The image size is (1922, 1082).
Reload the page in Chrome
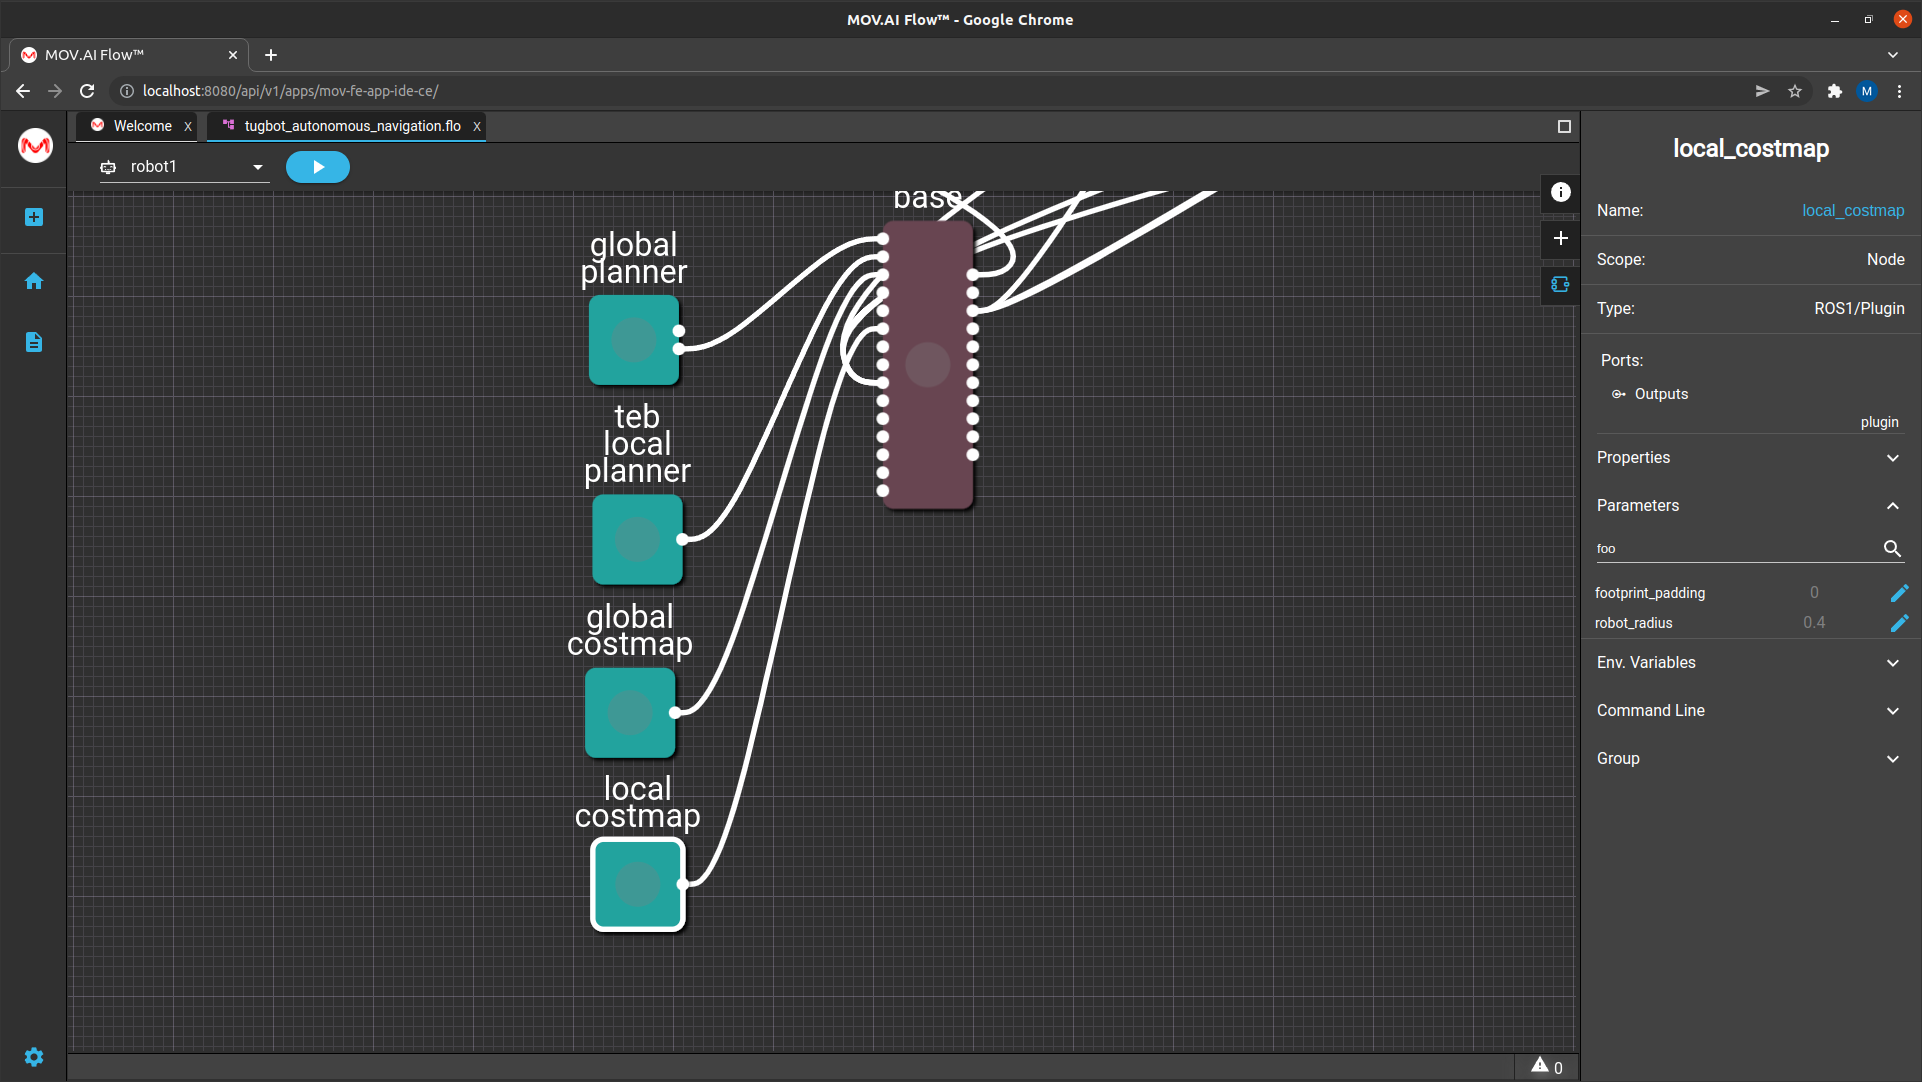[87, 91]
